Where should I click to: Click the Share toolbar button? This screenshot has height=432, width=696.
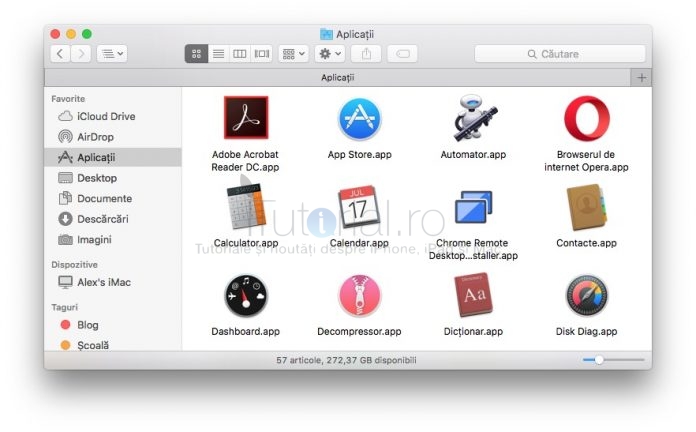click(x=366, y=54)
